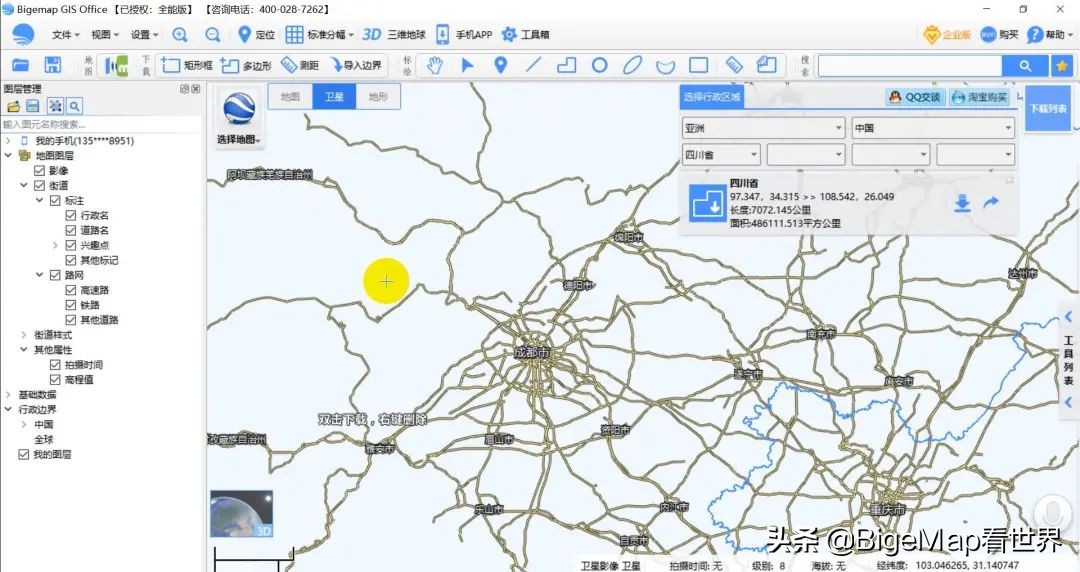Open the 四川省 province dropdown
The width and height of the screenshot is (1080, 572).
721,155
